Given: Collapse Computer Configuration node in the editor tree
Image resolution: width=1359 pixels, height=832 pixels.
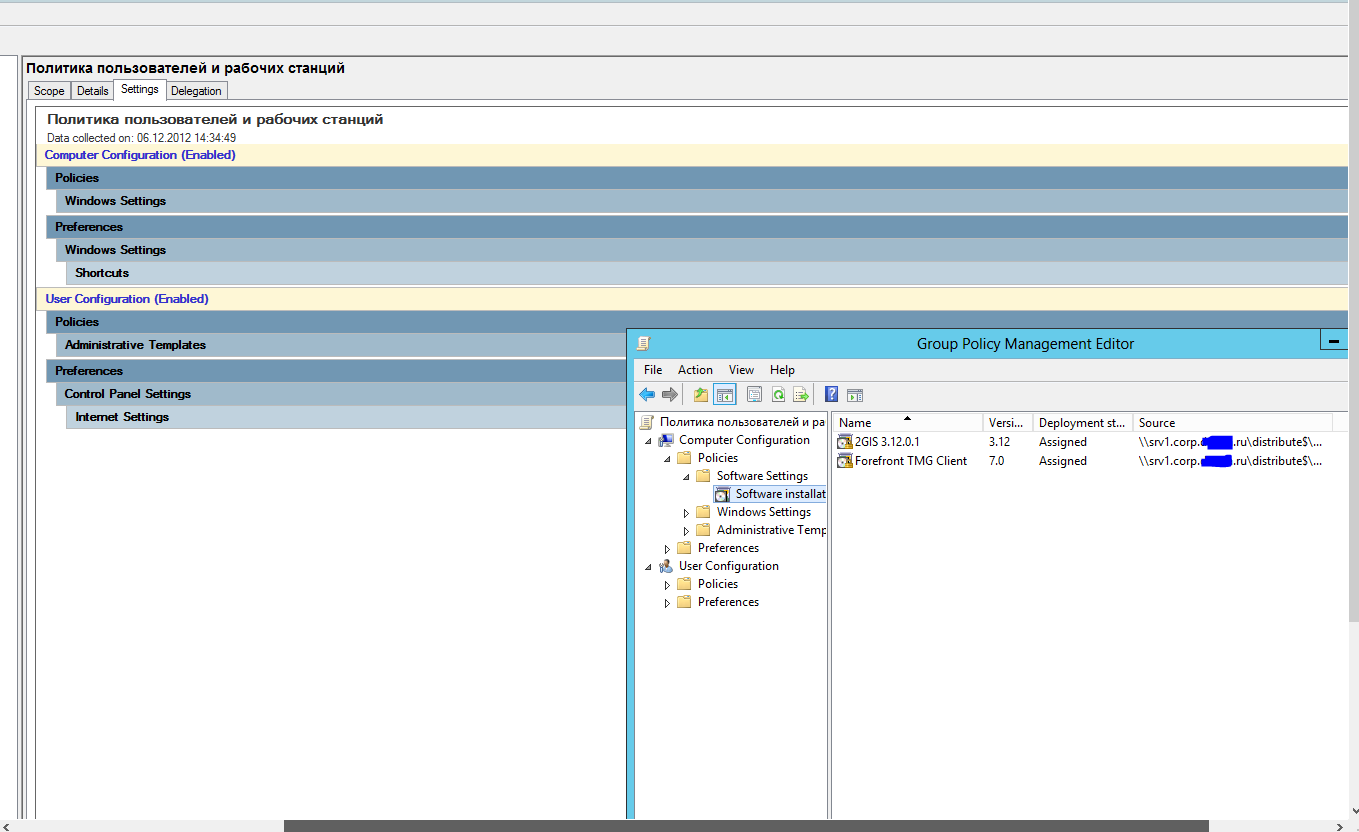Looking at the screenshot, I should (x=648, y=441).
